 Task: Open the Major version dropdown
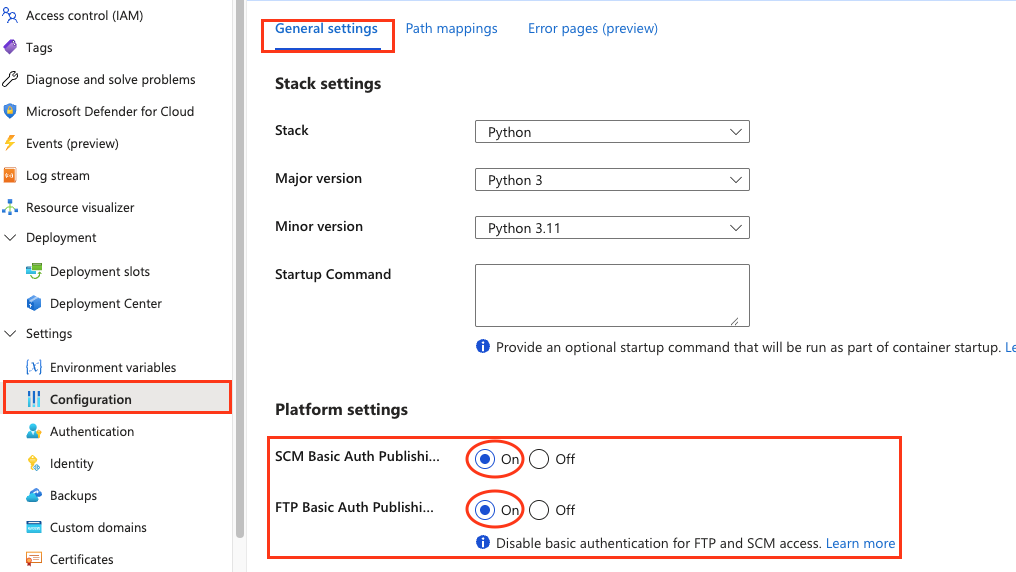(612, 180)
